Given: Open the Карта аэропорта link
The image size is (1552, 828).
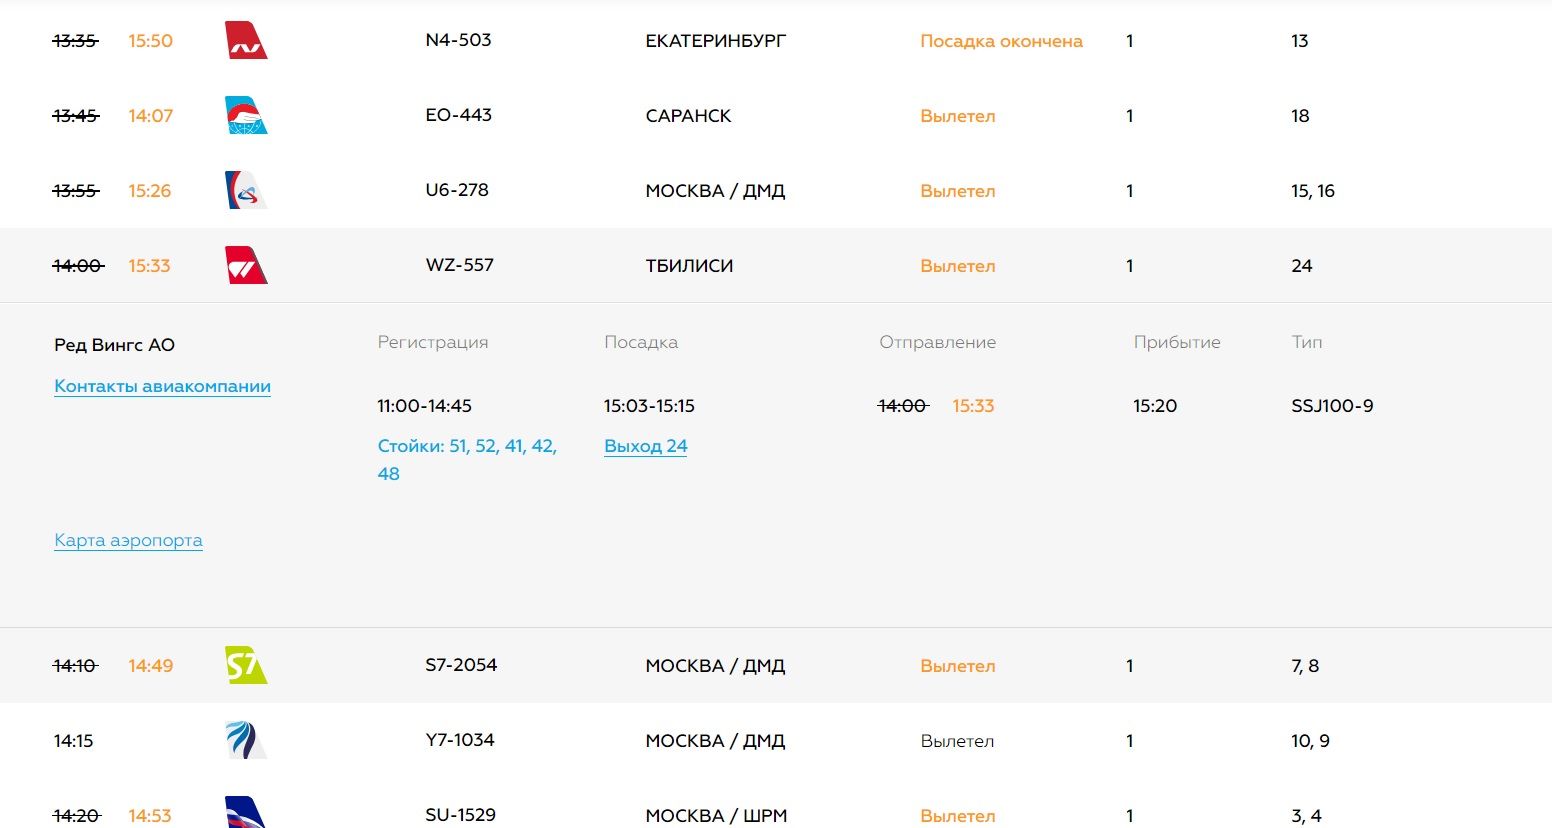Looking at the screenshot, I should pyautogui.click(x=128, y=540).
